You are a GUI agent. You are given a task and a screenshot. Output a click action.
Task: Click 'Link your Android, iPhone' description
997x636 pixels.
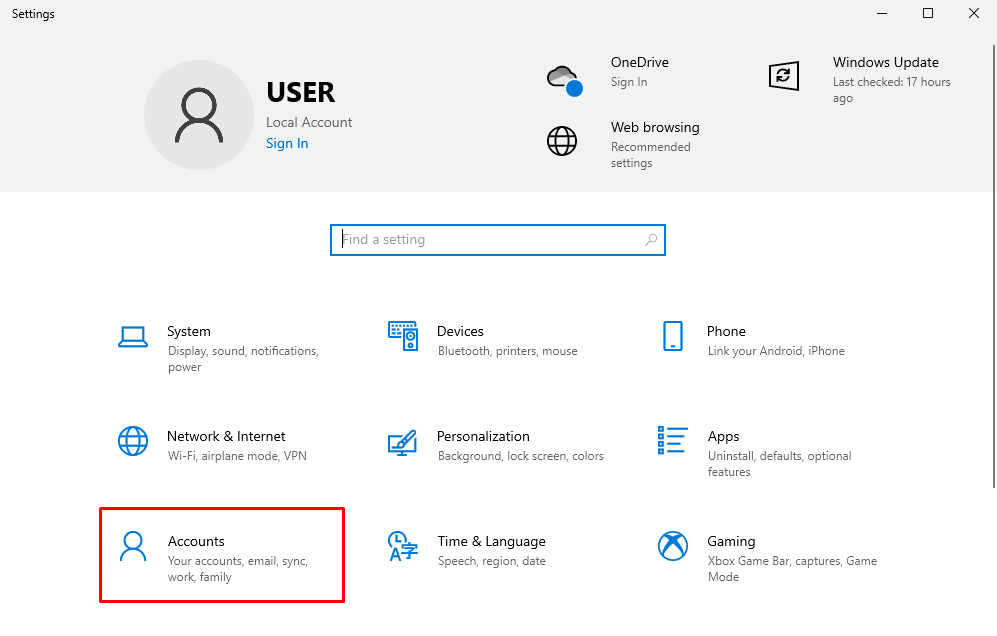(x=776, y=351)
